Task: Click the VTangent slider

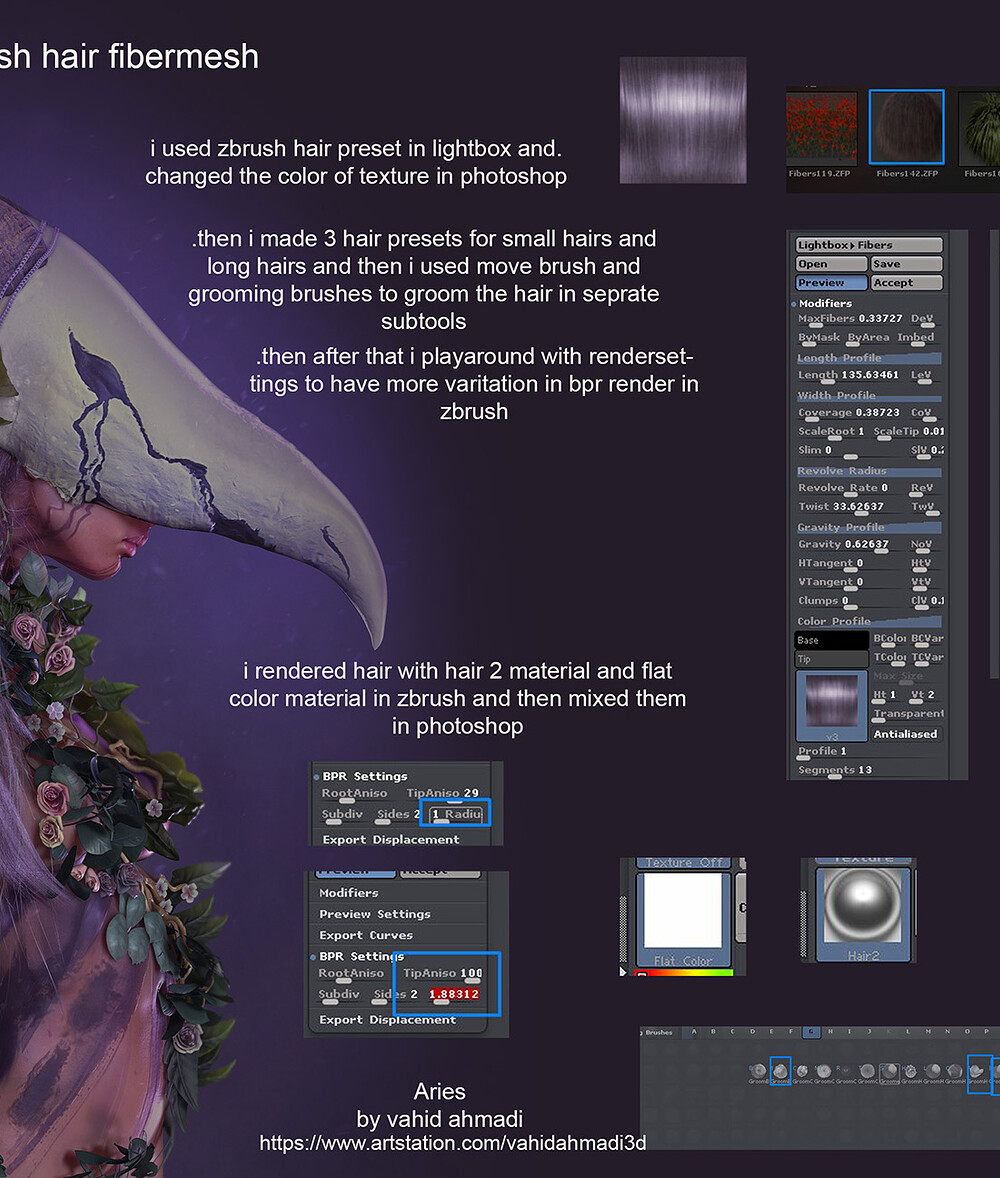Action: tap(850, 582)
